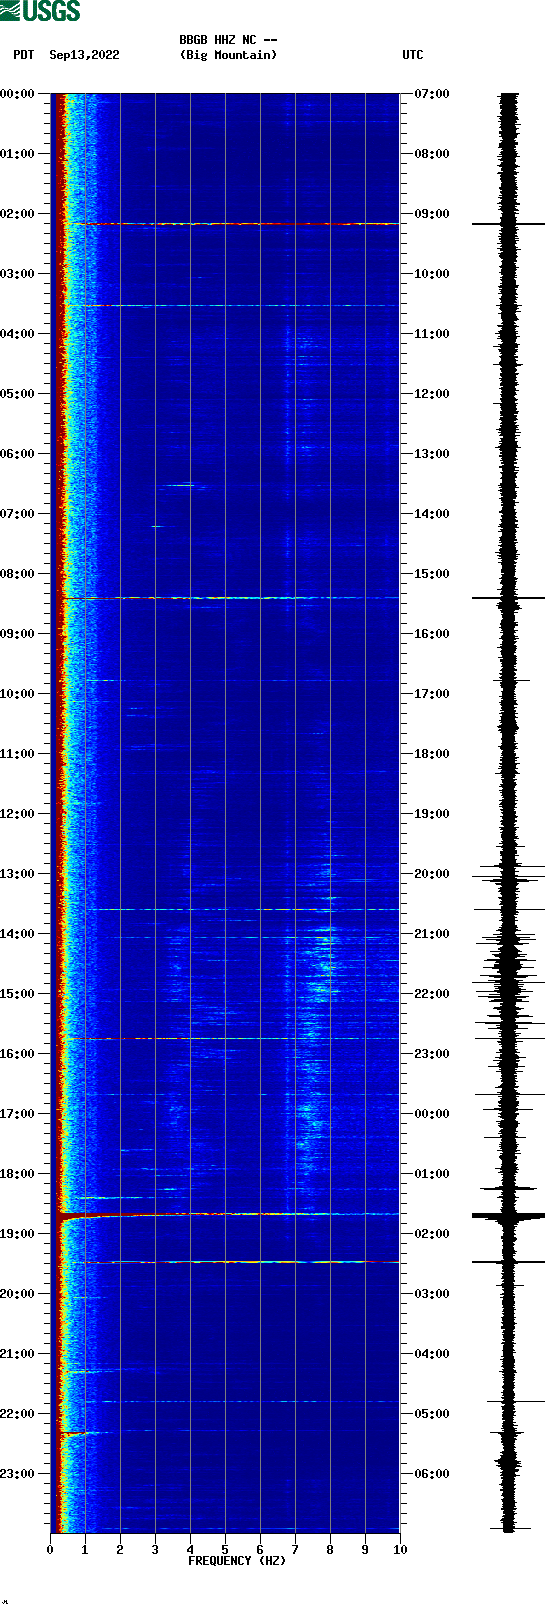Click the 0 Hz frequency tick label

tap(50, 1550)
